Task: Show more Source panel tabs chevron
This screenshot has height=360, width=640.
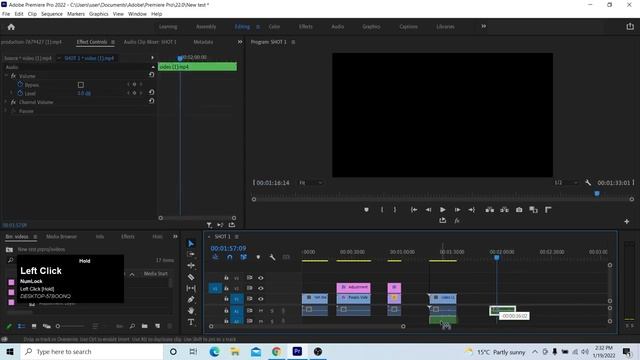Action: tap(240, 42)
